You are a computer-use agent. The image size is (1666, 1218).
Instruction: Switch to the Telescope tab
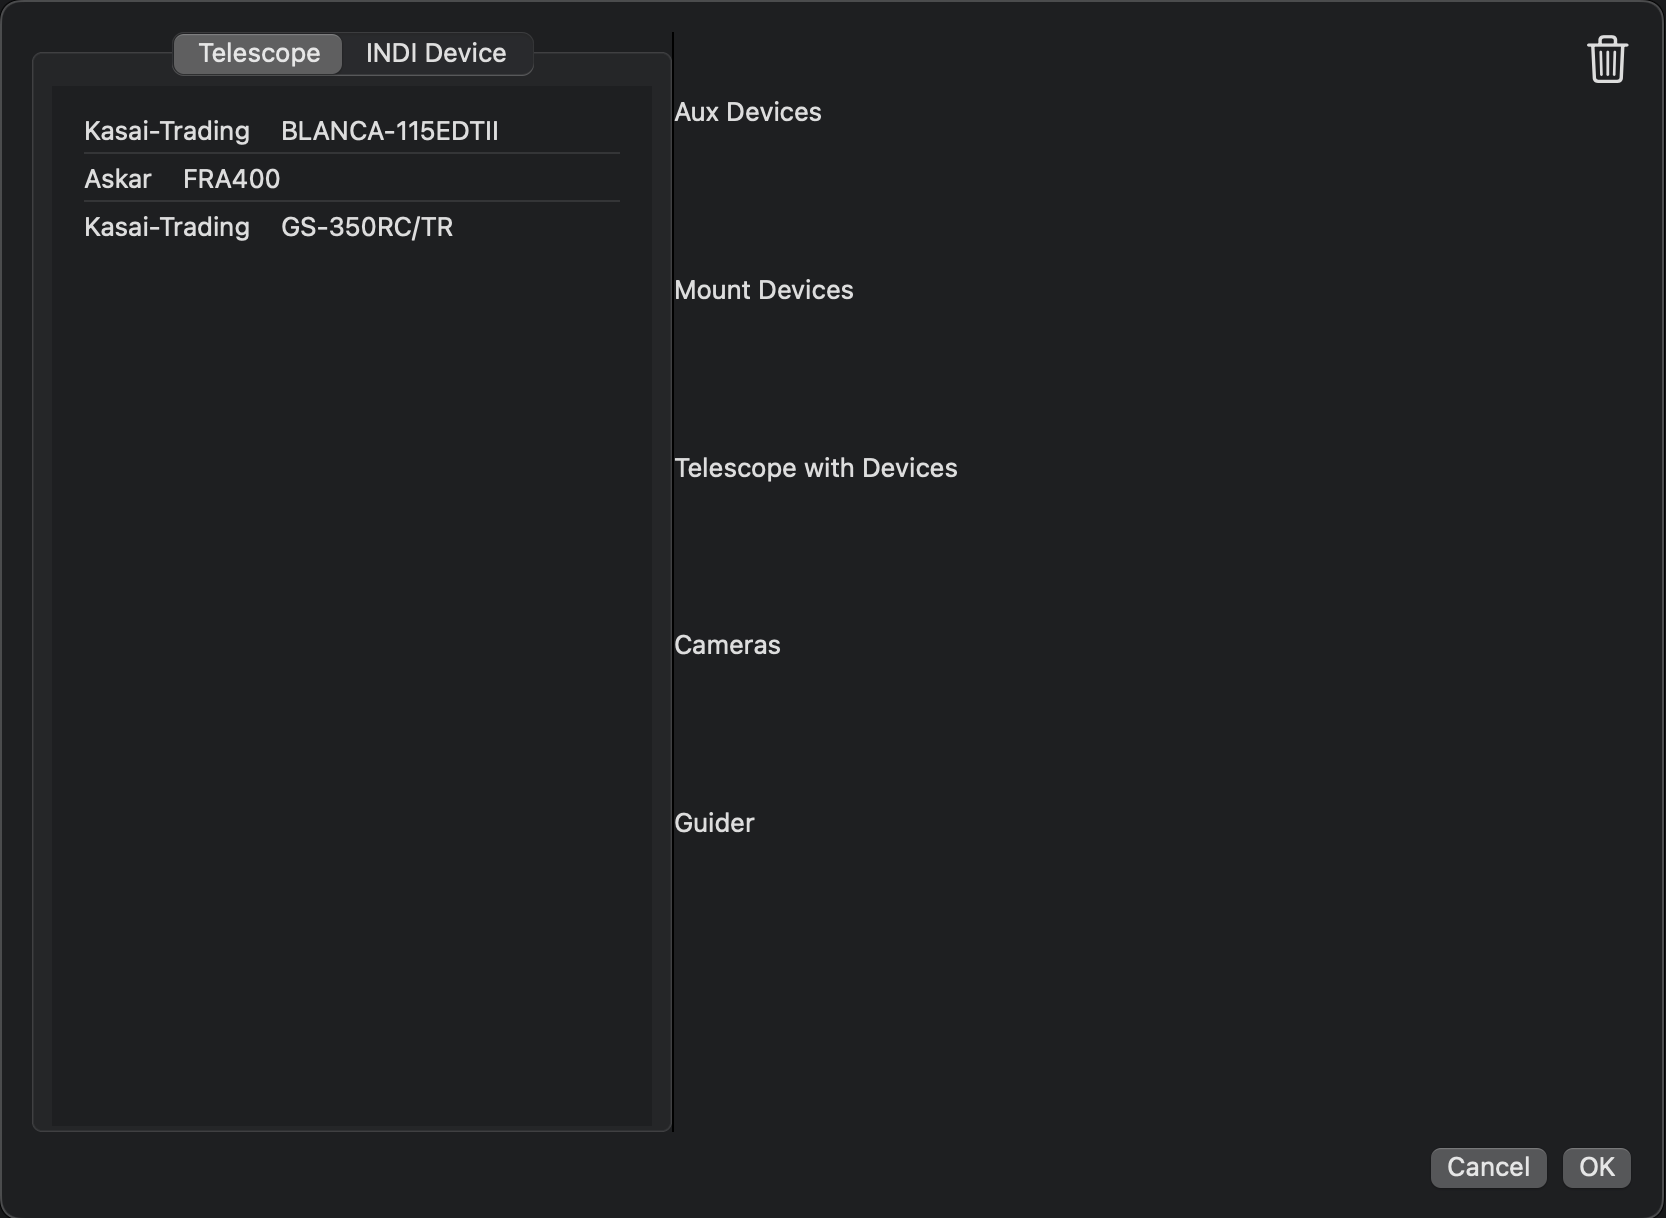point(259,53)
